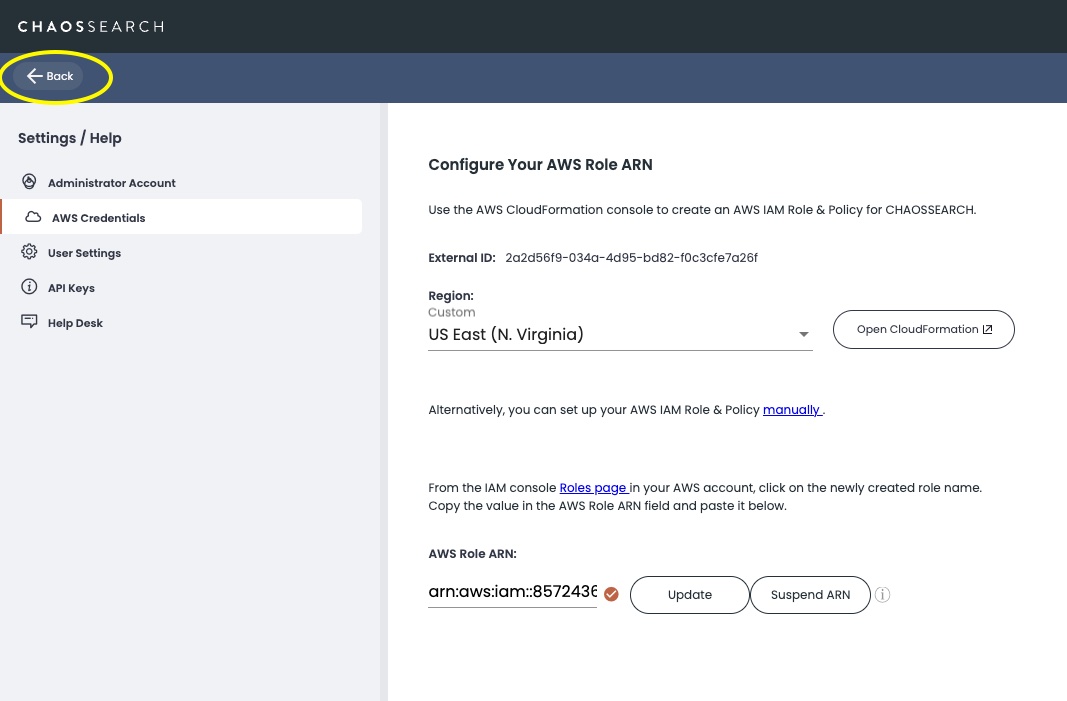
Task: Click the Update button
Action: click(x=689, y=595)
